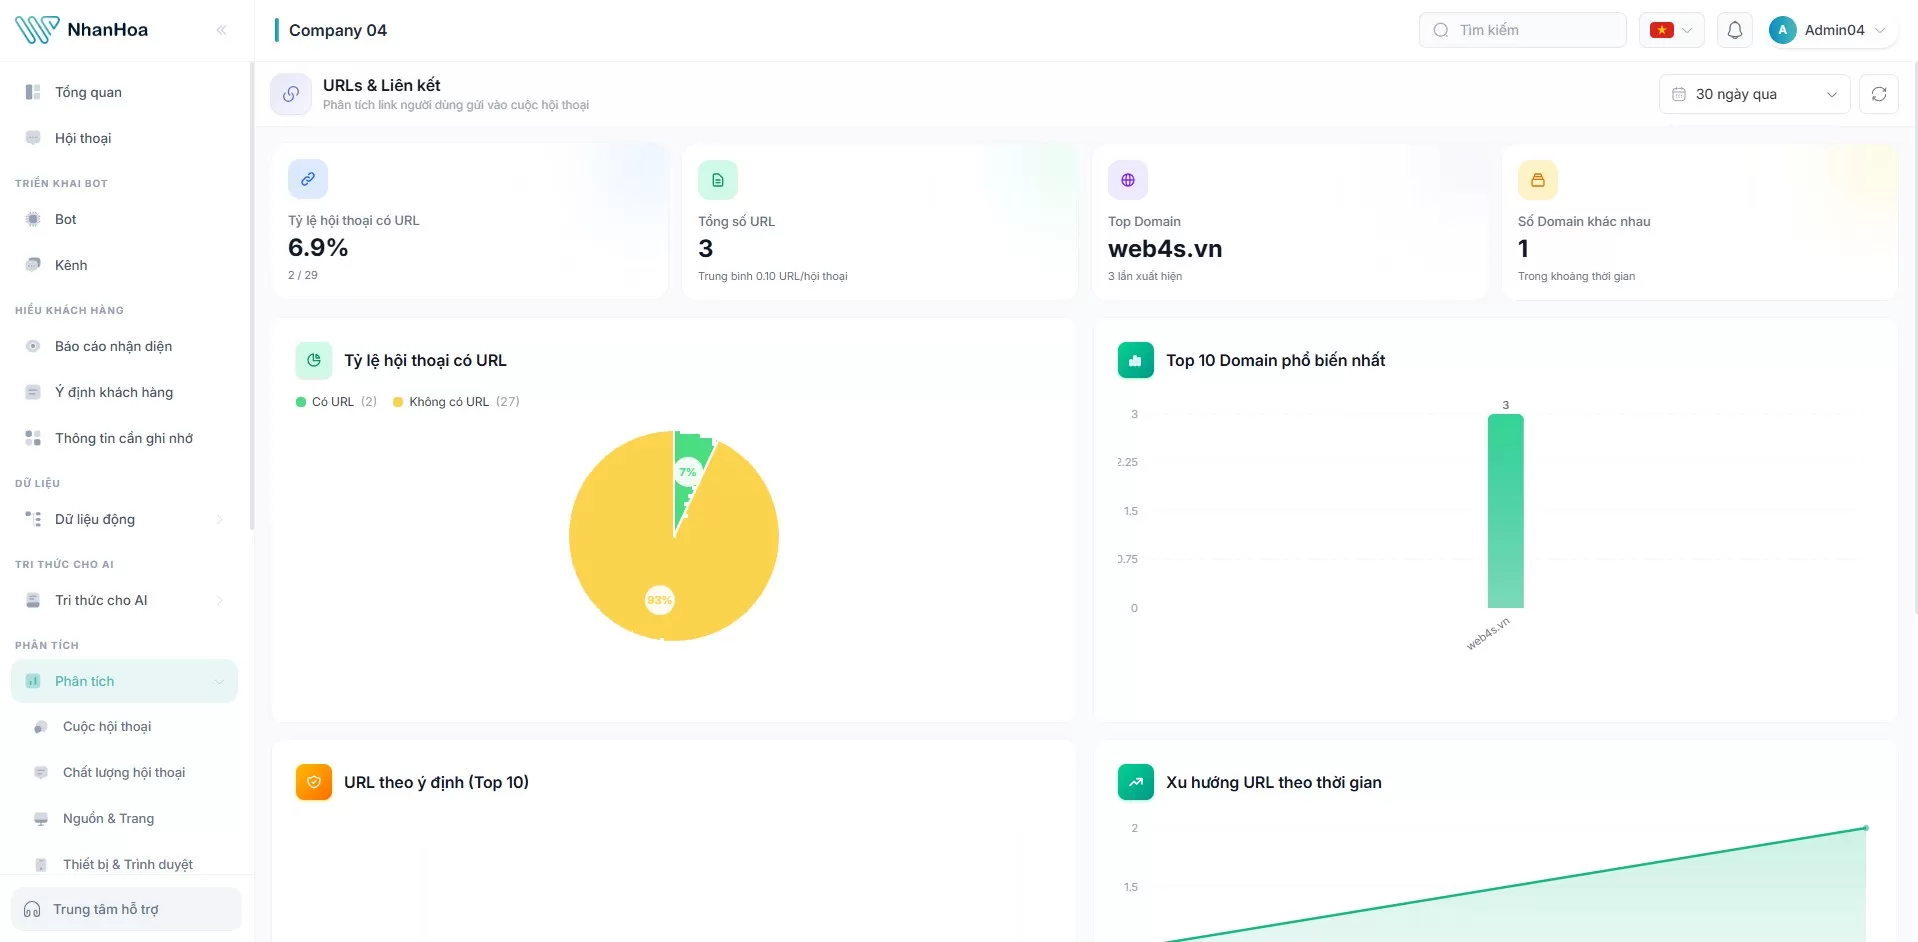This screenshot has height=942, width=1918.
Task: Click the Dữ liệu động icon
Action: tap(33, 519)
